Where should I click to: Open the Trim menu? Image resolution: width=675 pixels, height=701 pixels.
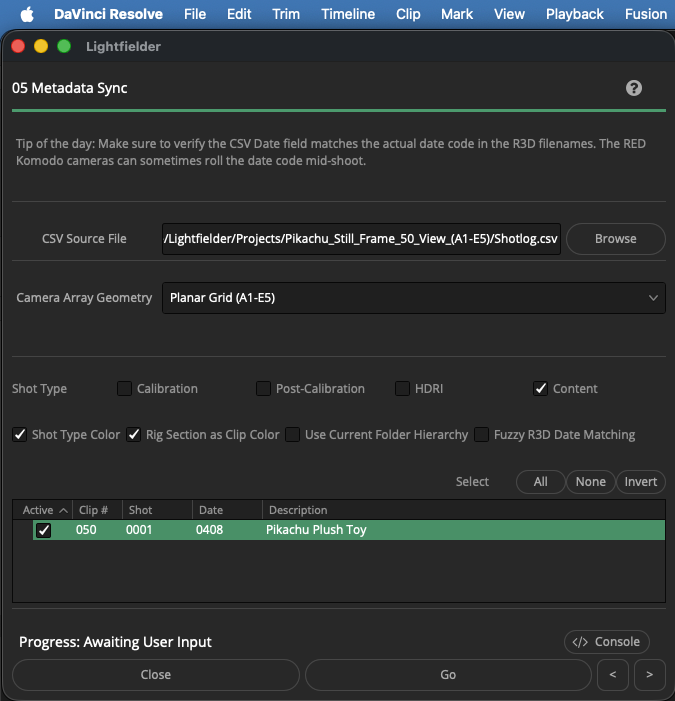tap(286, 14)
